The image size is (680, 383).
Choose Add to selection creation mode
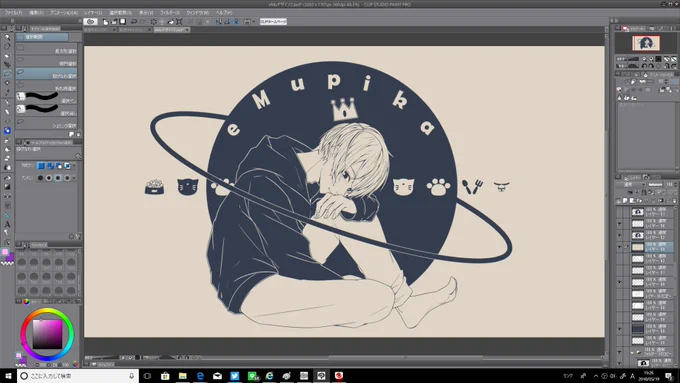pyautogui.click(x=50, y=166)
